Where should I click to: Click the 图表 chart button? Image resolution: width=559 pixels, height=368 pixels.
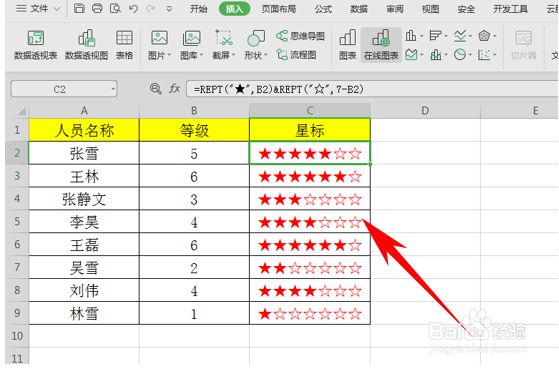coord(348,45)
